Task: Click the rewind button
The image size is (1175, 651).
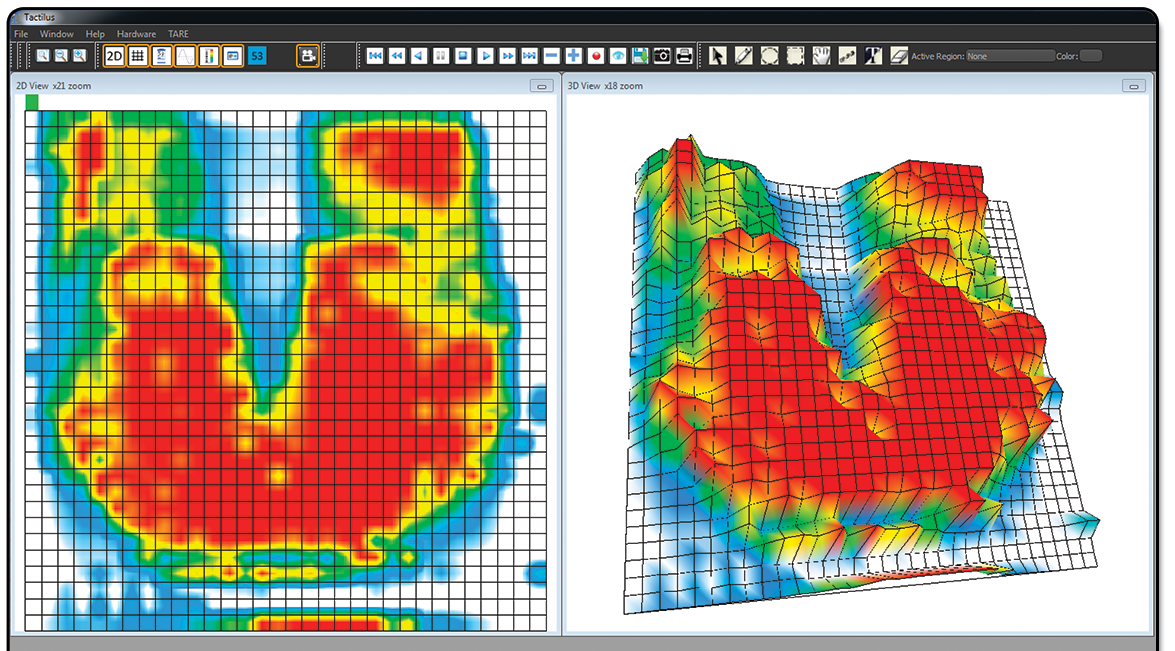Action: tap(397, 55)
